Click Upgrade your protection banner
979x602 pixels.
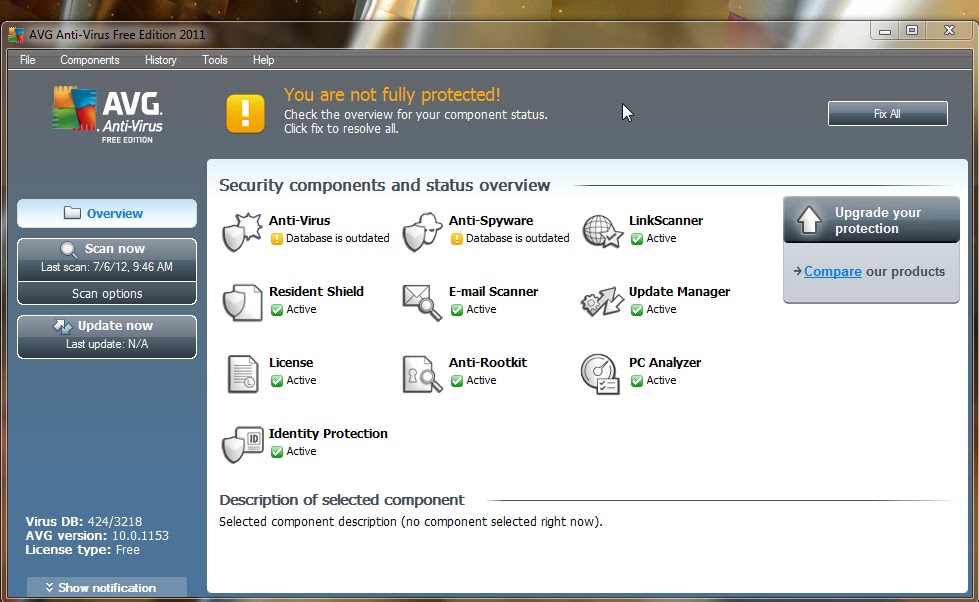[x=871, y=220]
